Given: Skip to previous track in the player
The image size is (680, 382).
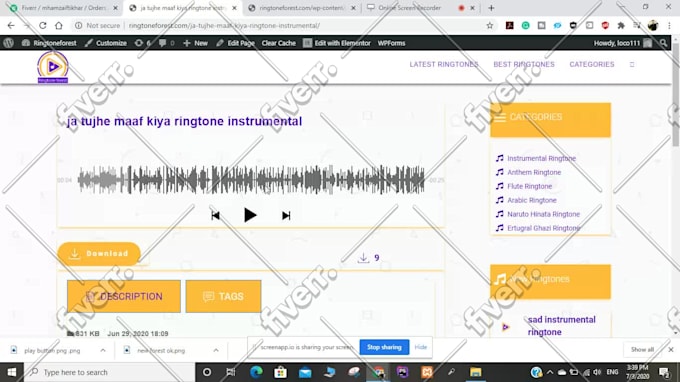Looking at the screenshot, I should [216, 215].
